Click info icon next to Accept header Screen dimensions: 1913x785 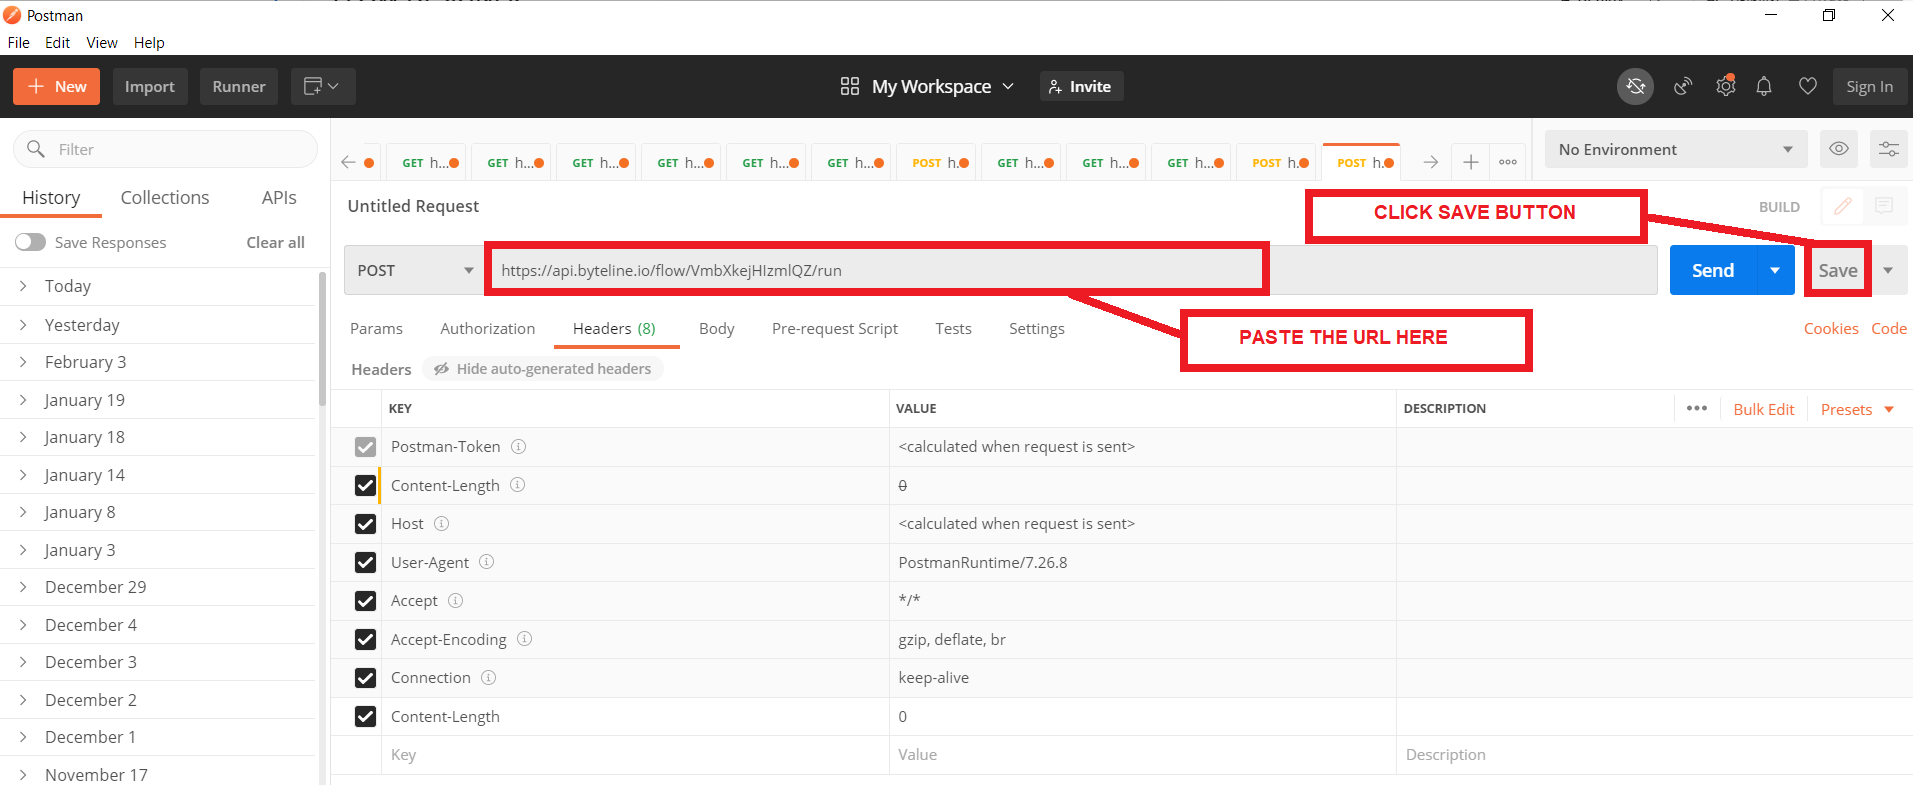455,600
